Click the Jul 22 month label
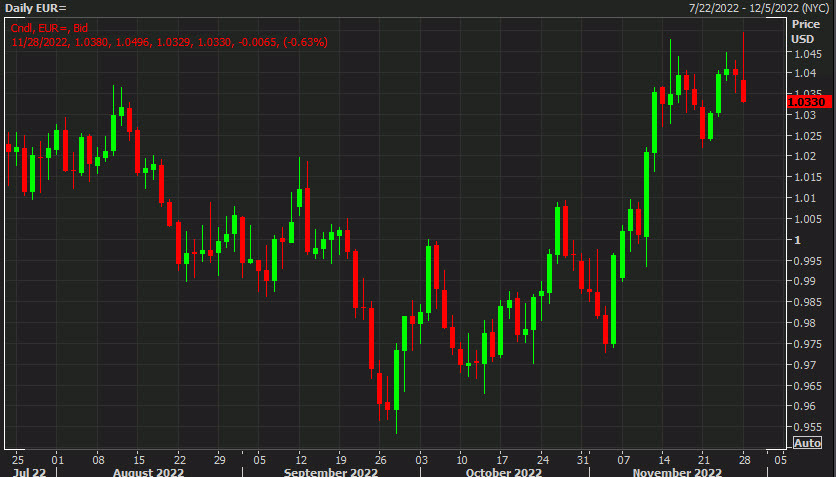The width and height of the screenshot is (836, 477). tap(29, 472)
